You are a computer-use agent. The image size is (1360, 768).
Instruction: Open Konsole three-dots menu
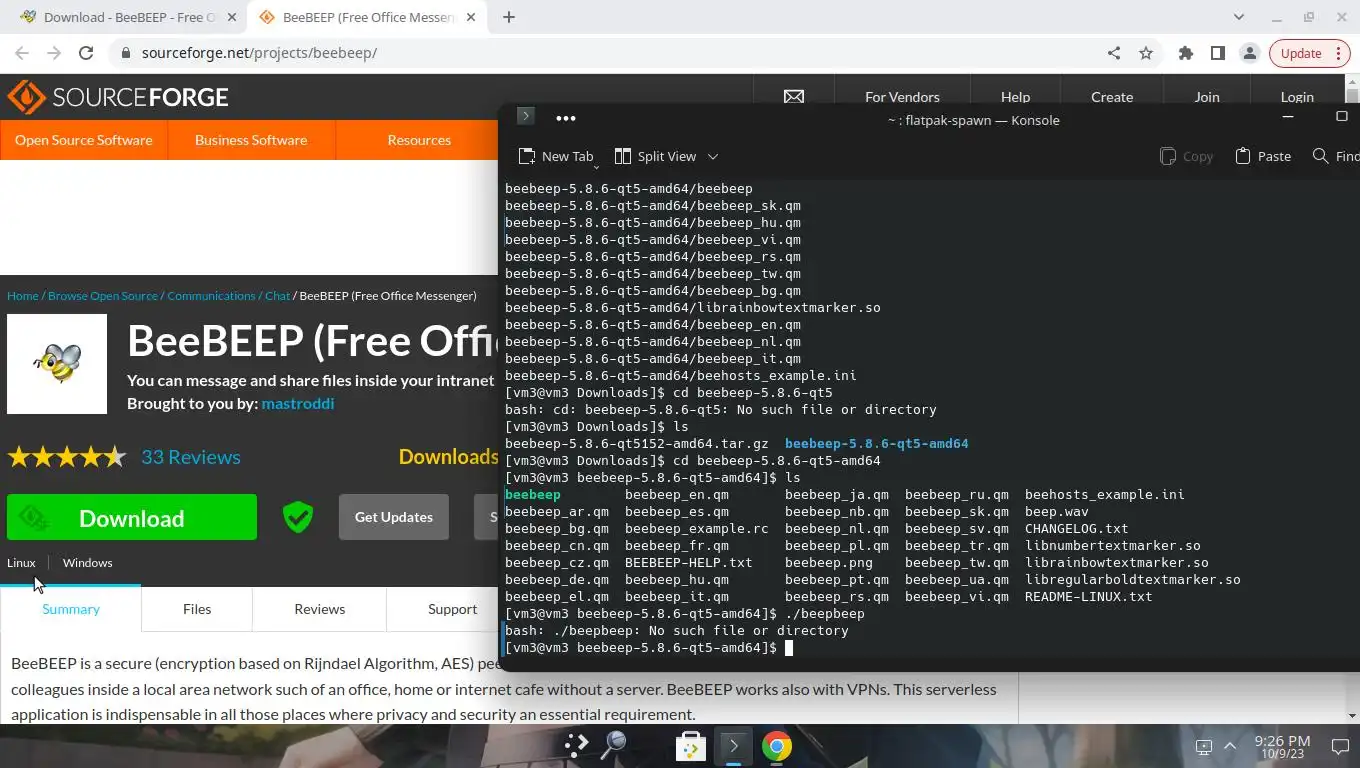[x=566, y=118]
